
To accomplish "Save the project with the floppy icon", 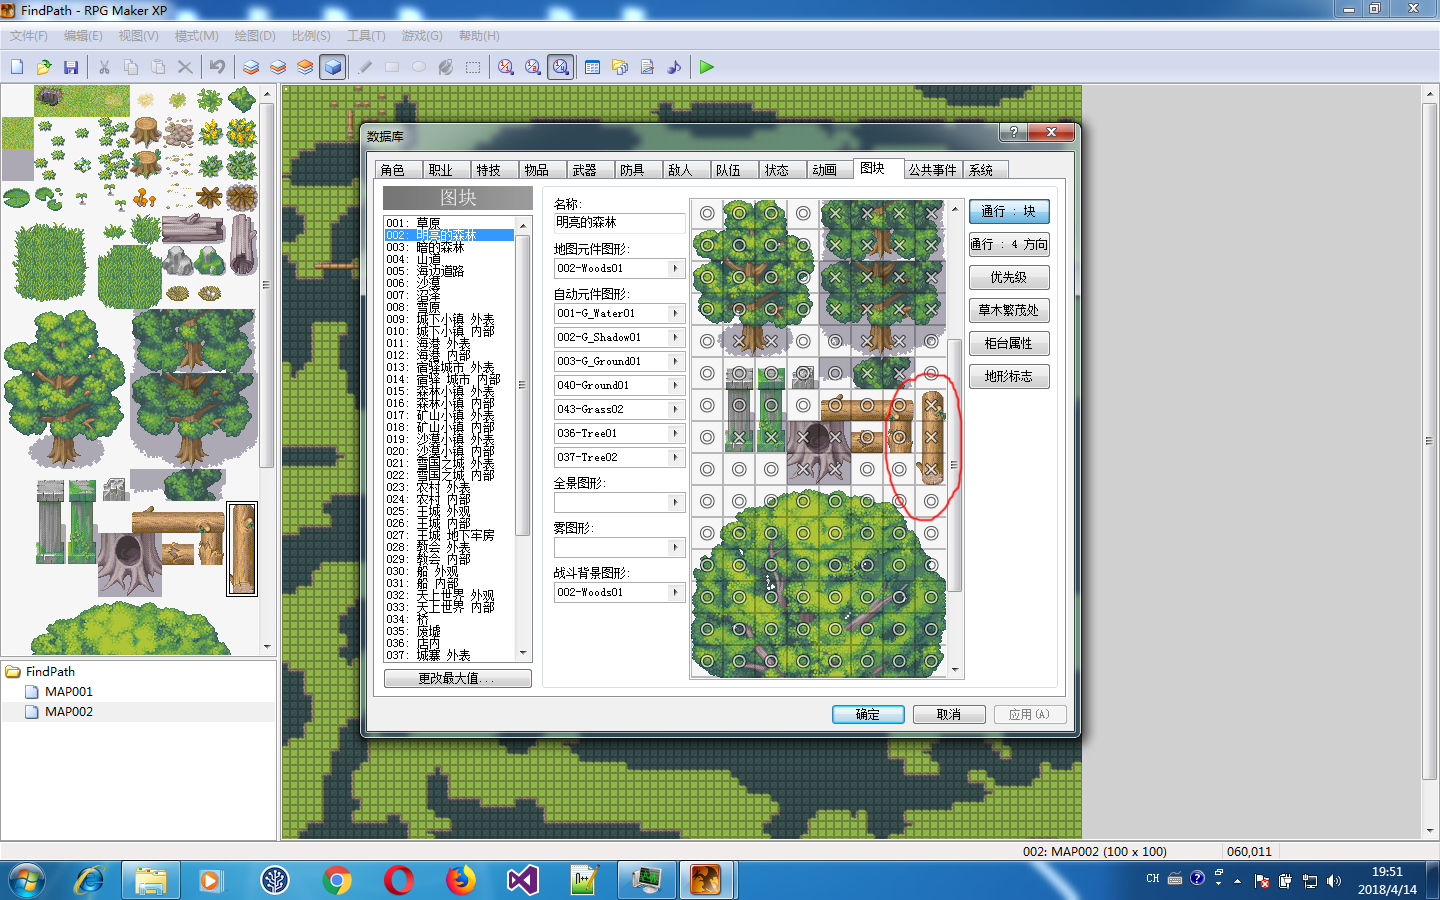I will [x=71, y=67].
